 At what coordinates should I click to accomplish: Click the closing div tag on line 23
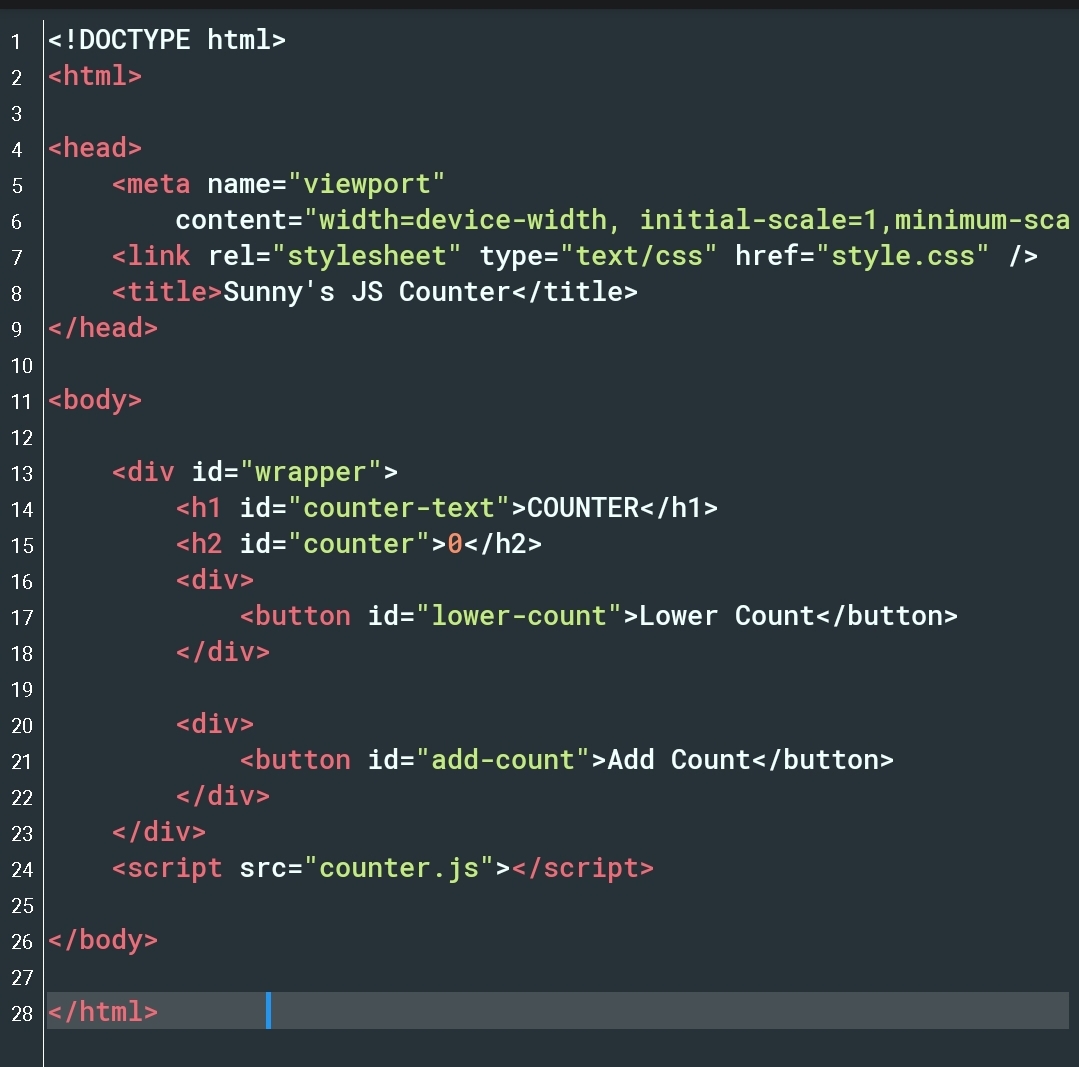coord(159,832)
